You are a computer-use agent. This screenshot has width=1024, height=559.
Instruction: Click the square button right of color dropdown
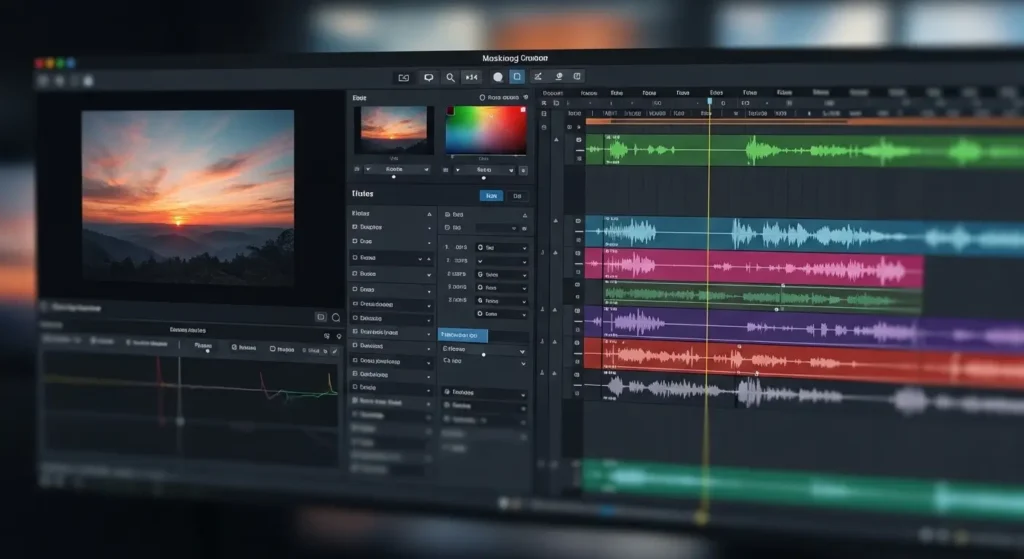click(523, 170)
